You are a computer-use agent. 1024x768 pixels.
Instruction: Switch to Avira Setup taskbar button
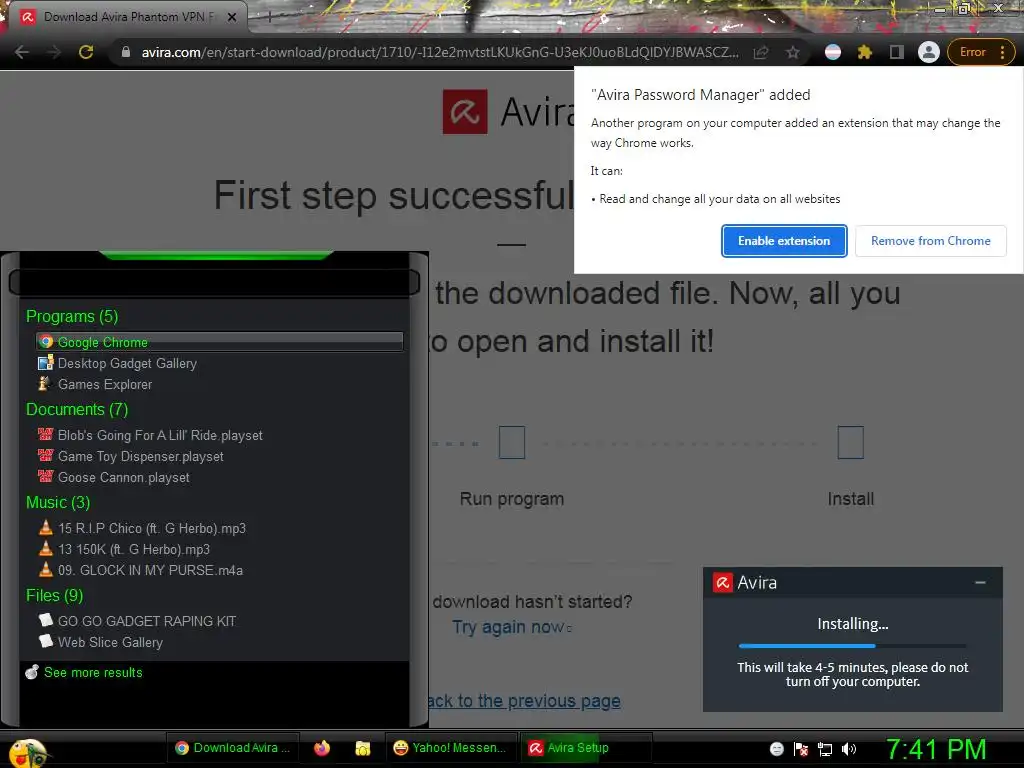click(586, 748)
